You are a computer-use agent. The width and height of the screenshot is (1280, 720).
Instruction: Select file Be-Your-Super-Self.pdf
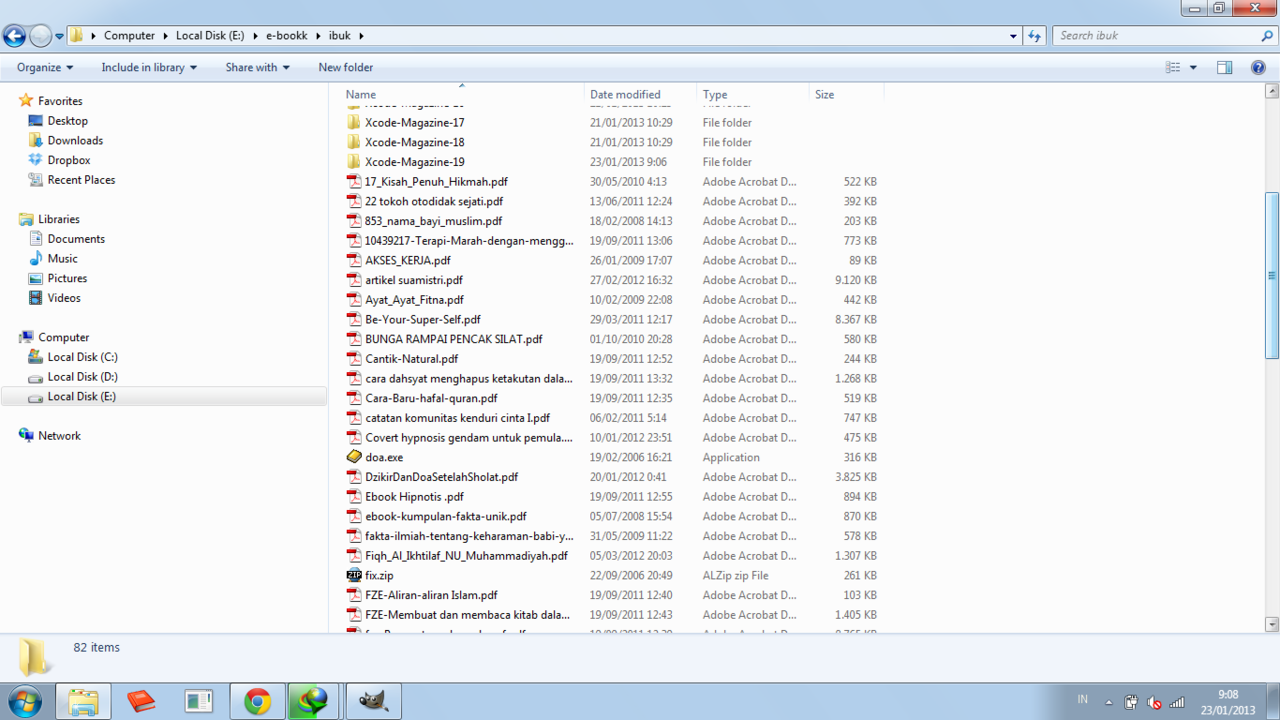(x=423, y=319)
